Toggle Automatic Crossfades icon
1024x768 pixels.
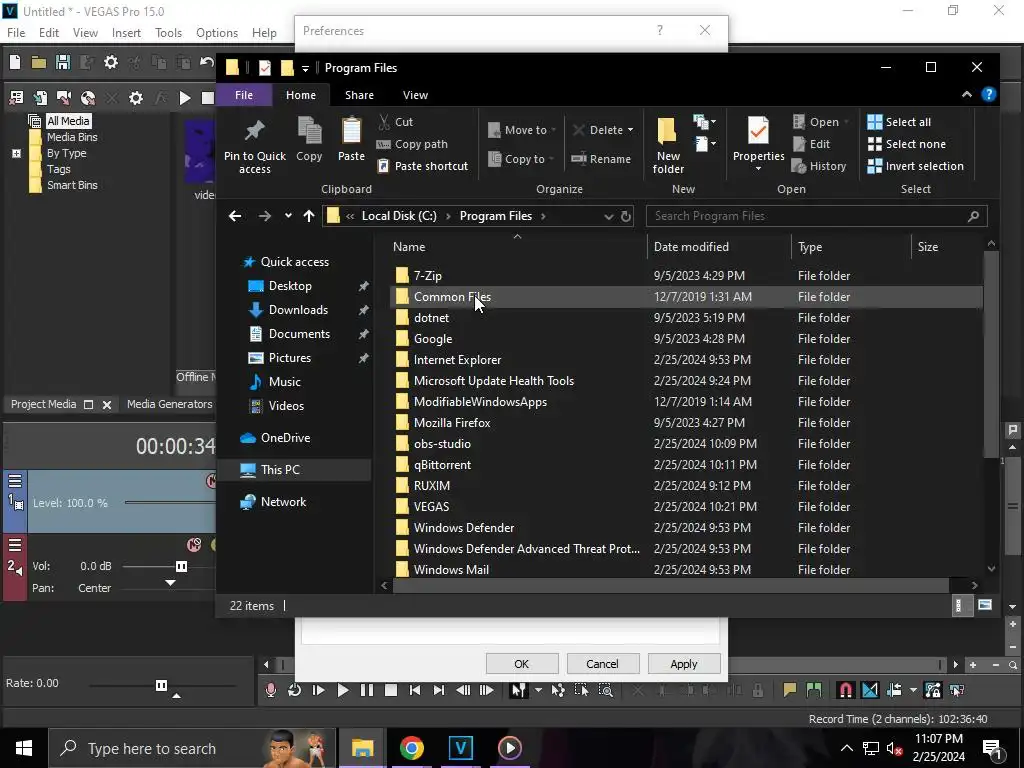(870, 690)
